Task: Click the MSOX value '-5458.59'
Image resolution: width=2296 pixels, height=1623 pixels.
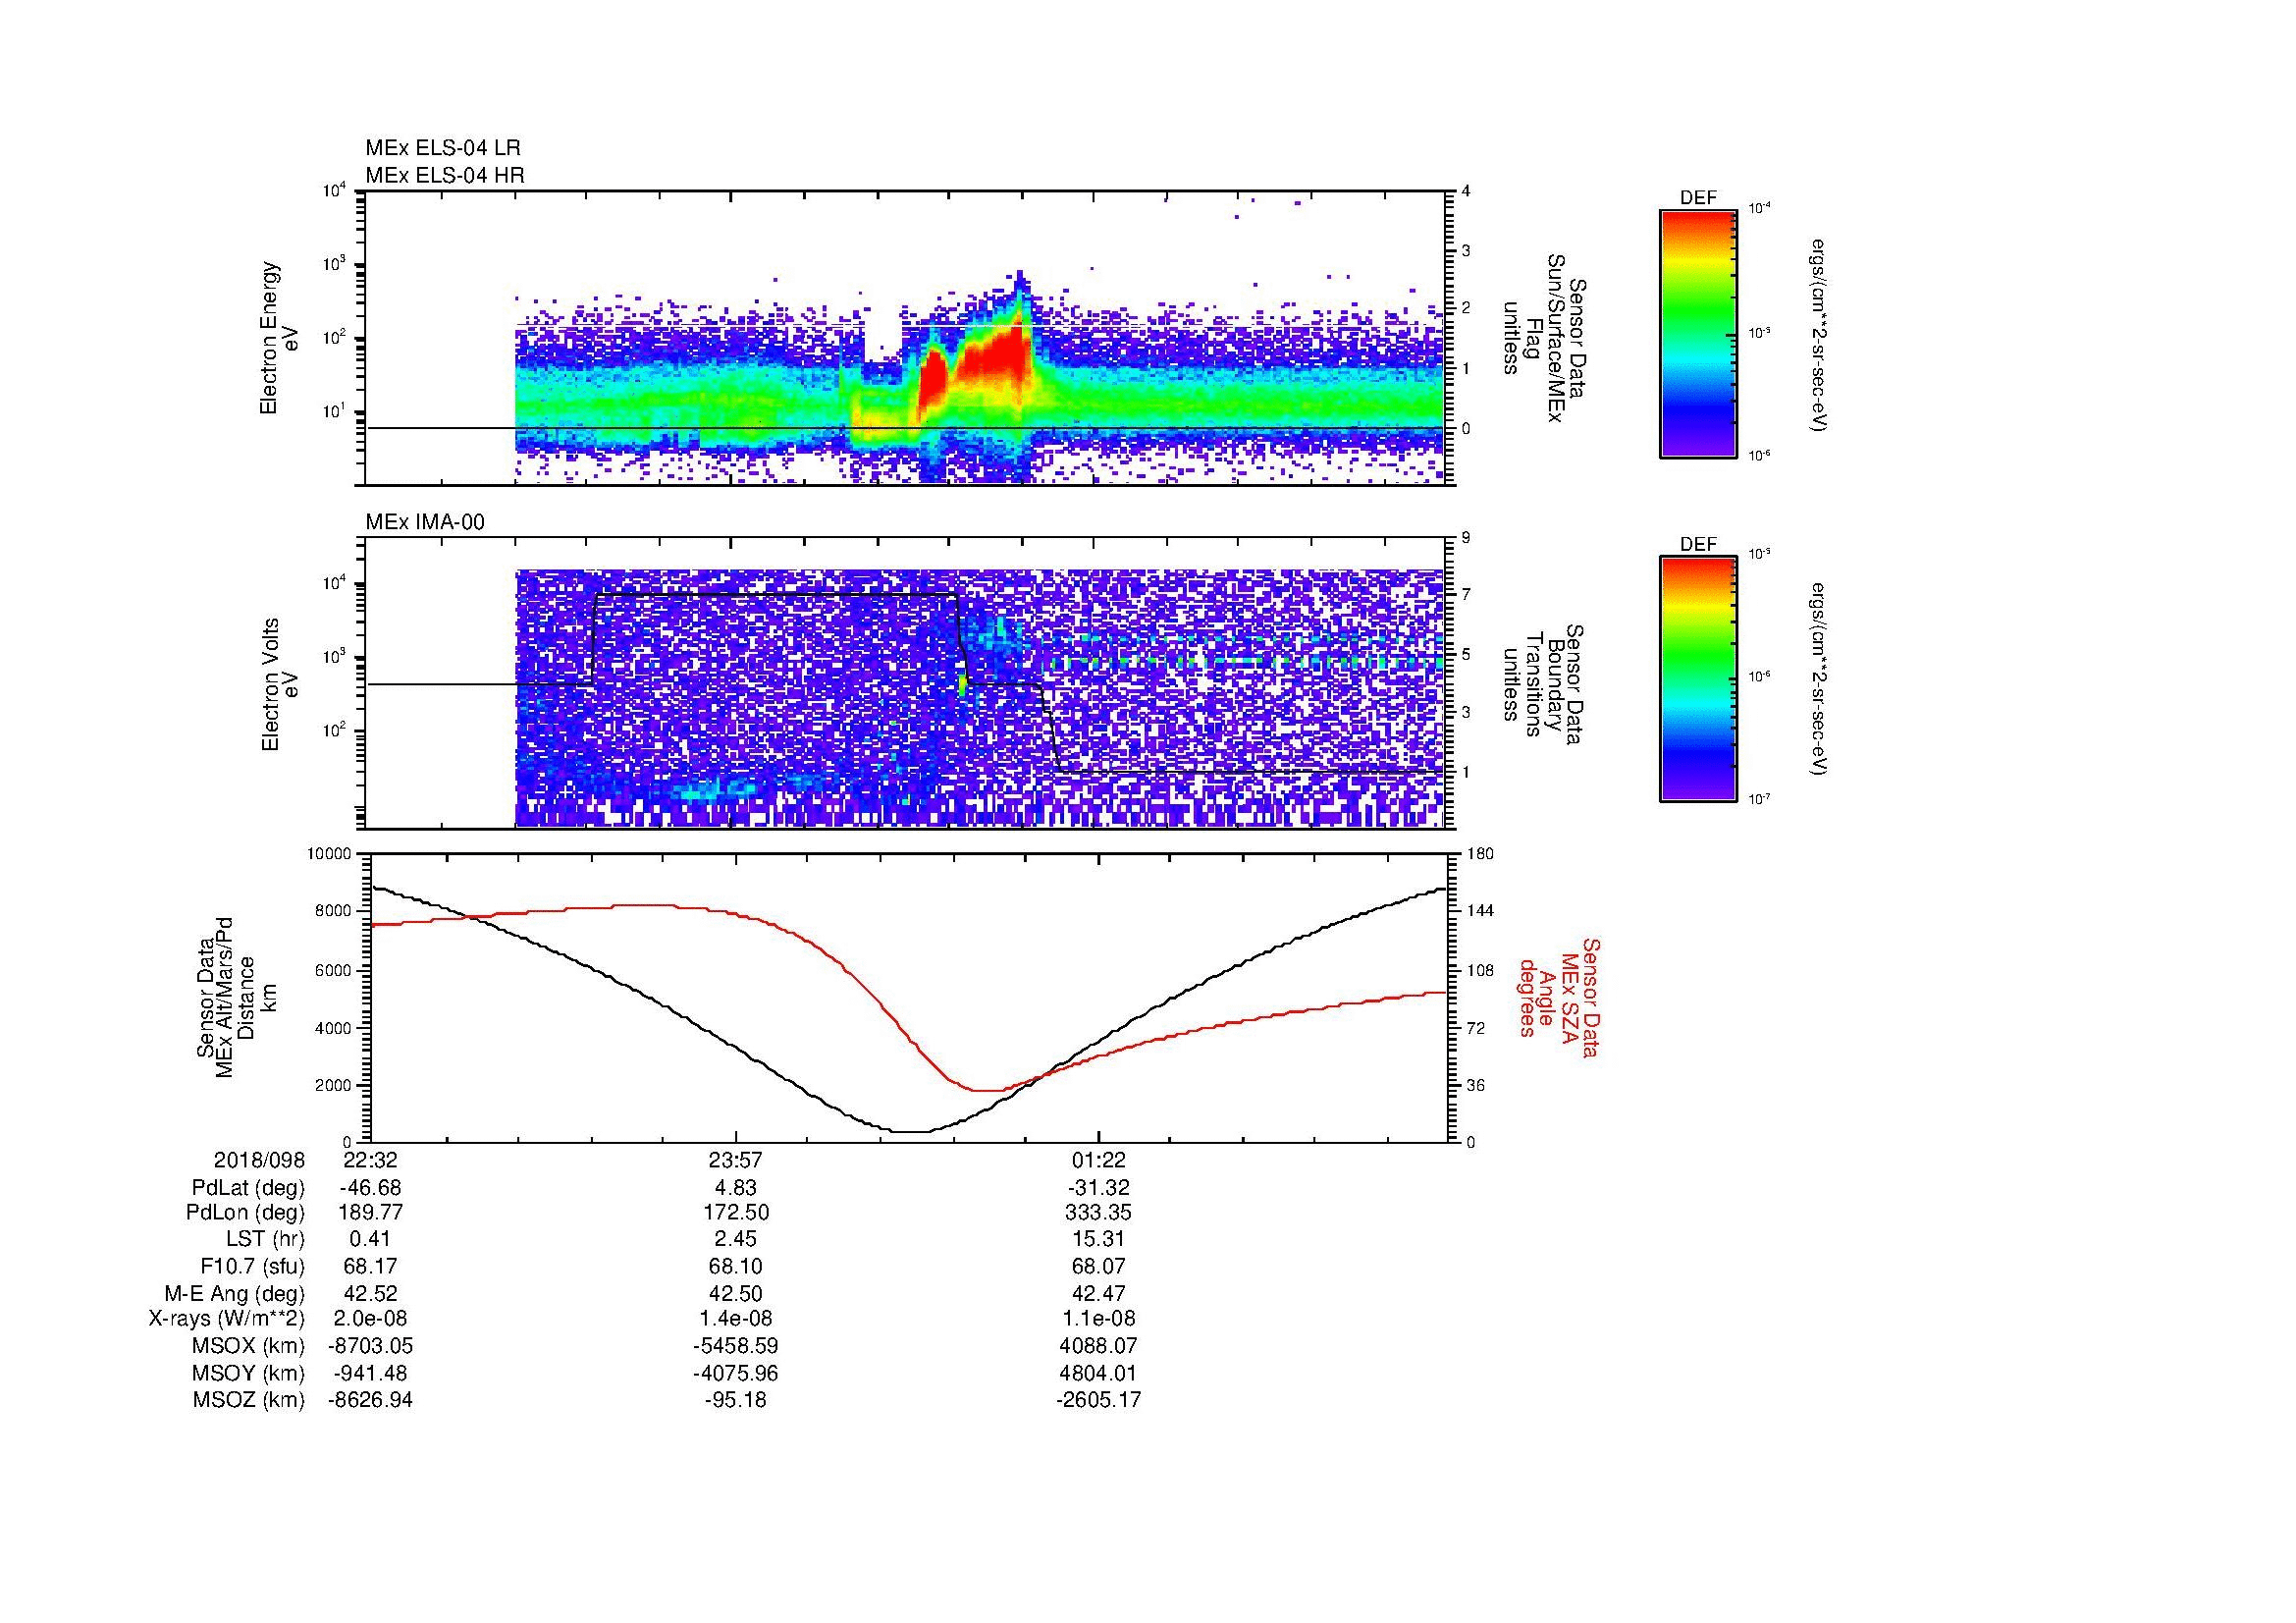Action: (736, 1346)
